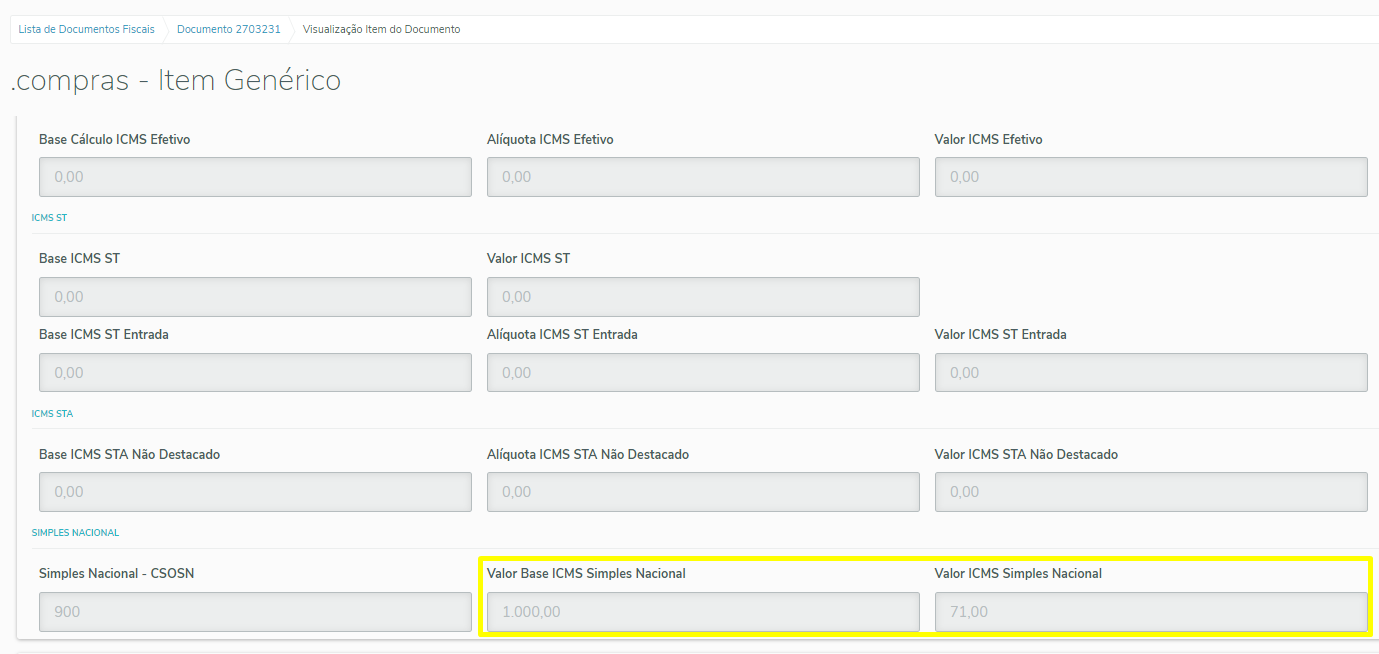Open Lista de Documentos Fiscais breadcrumb
This screenshot has height=654, width=1379.
[87, 30]
